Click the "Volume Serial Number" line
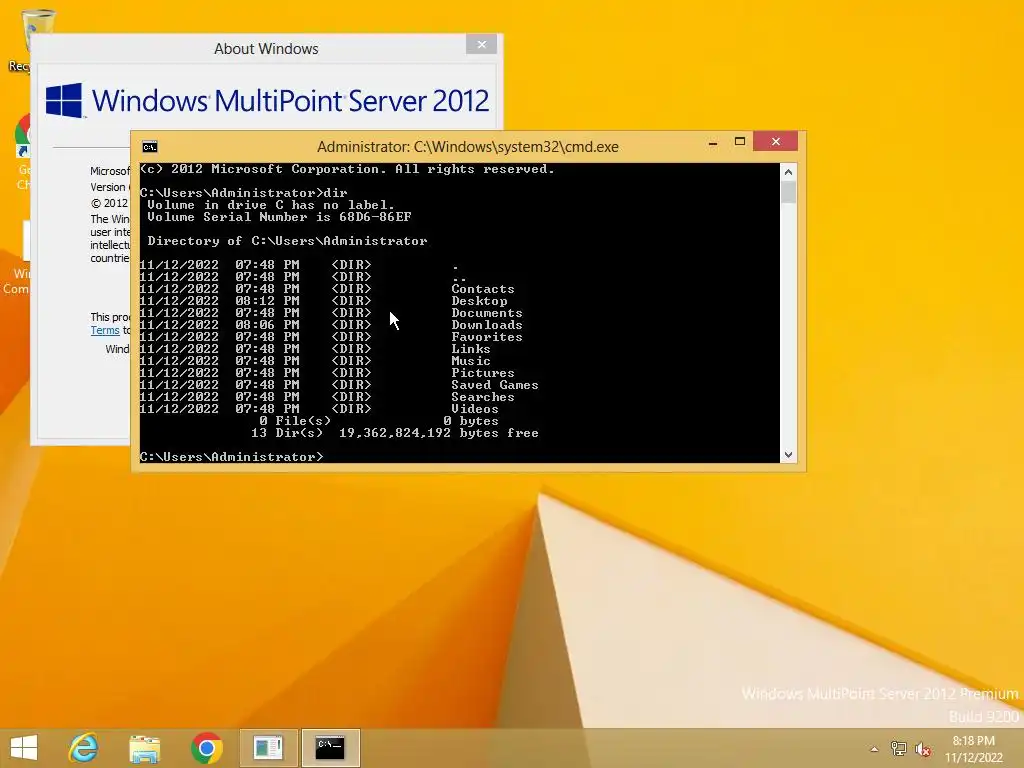 (280, 217)
